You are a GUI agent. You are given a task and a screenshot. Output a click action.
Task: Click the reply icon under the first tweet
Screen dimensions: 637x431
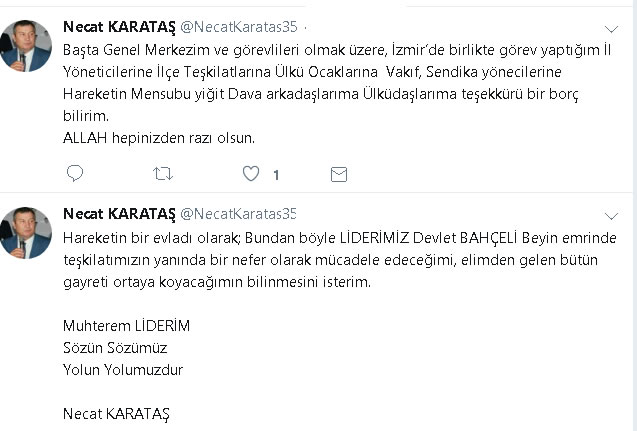[75, 174]
